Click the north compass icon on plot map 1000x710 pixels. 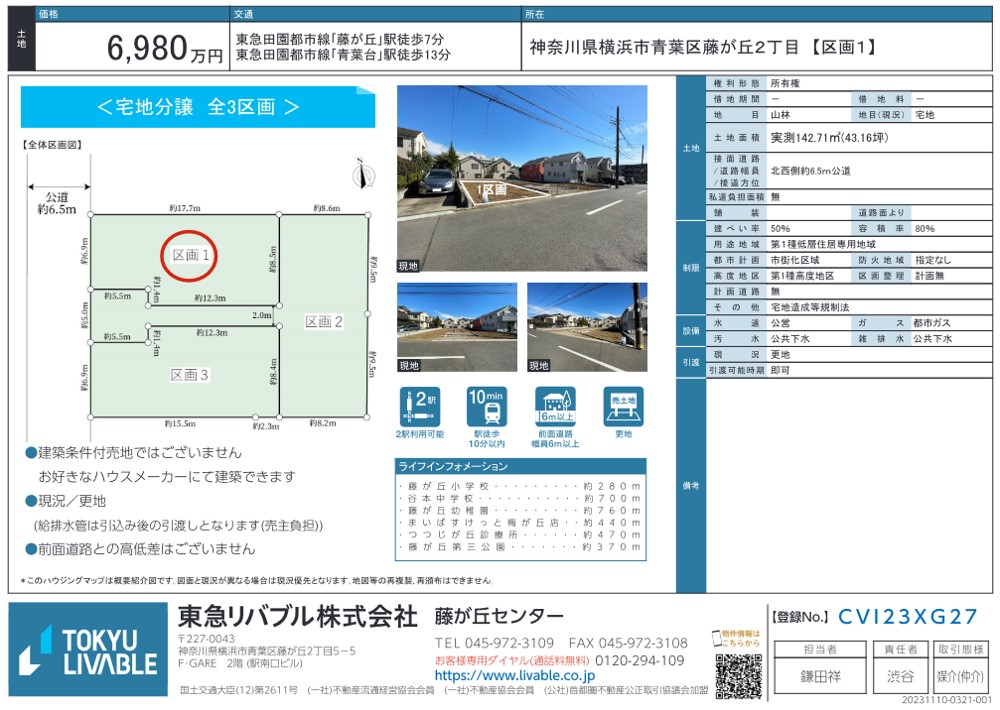[x=363, y=176]
